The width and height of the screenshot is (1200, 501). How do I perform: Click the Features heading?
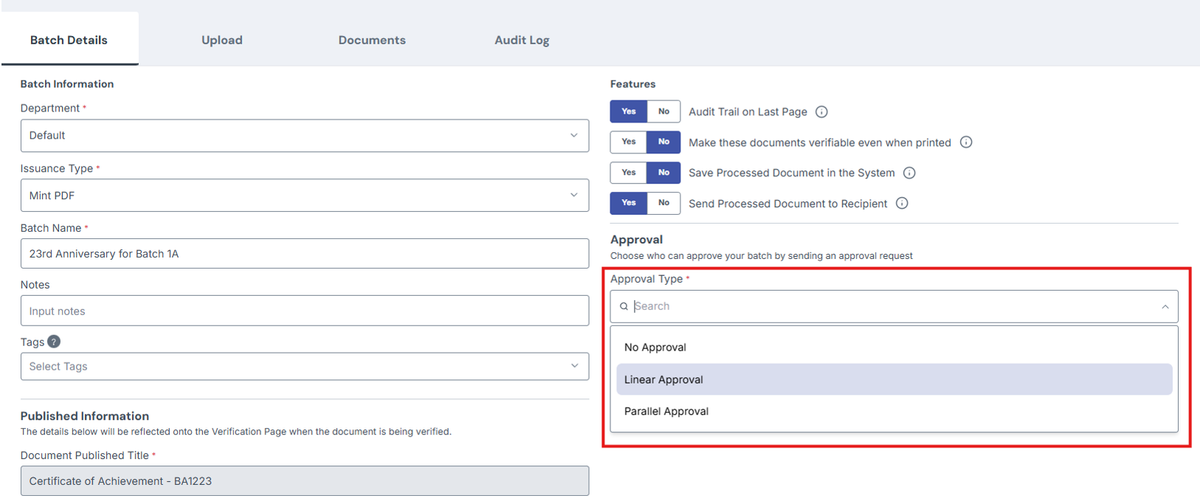tap(633, 84)
